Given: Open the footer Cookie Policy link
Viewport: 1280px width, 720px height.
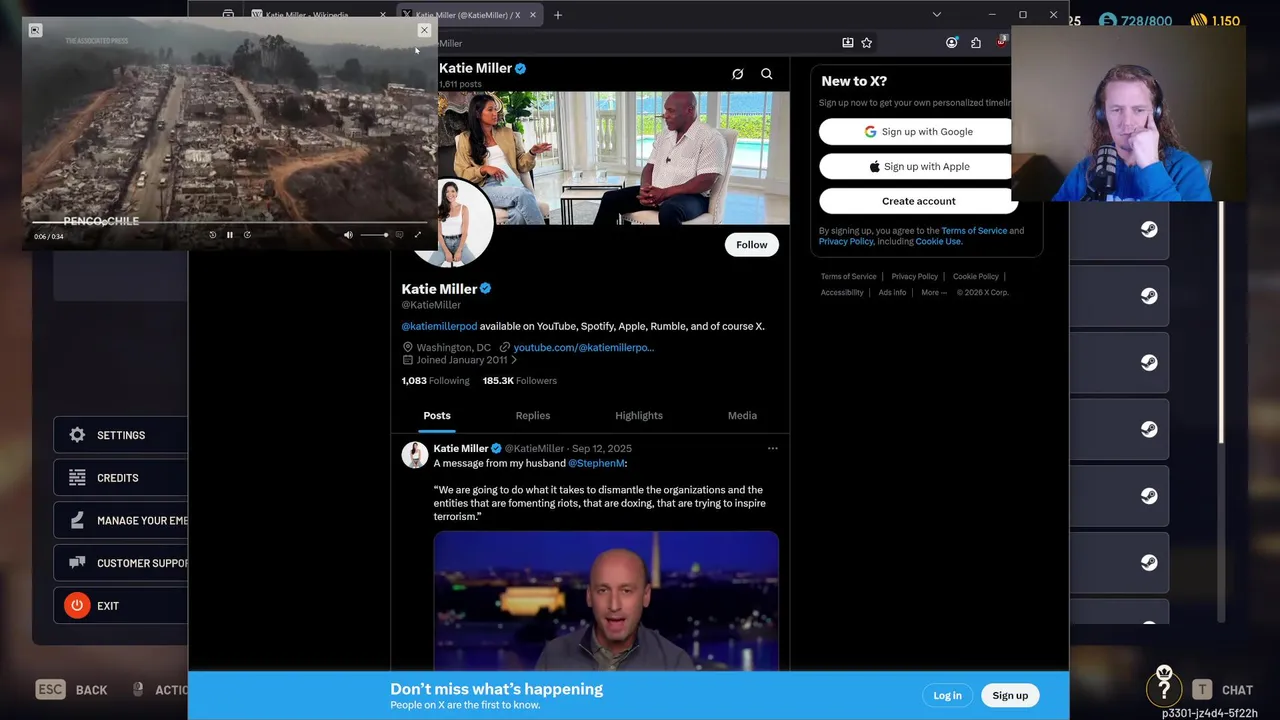Looking at the screenshot, I should tap(976, 277).
